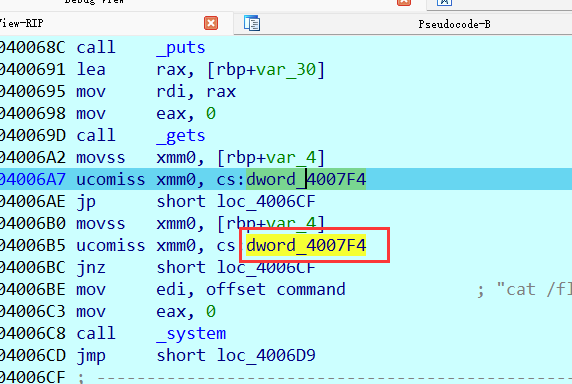Click eax operand at address 400698

(171, 113)
